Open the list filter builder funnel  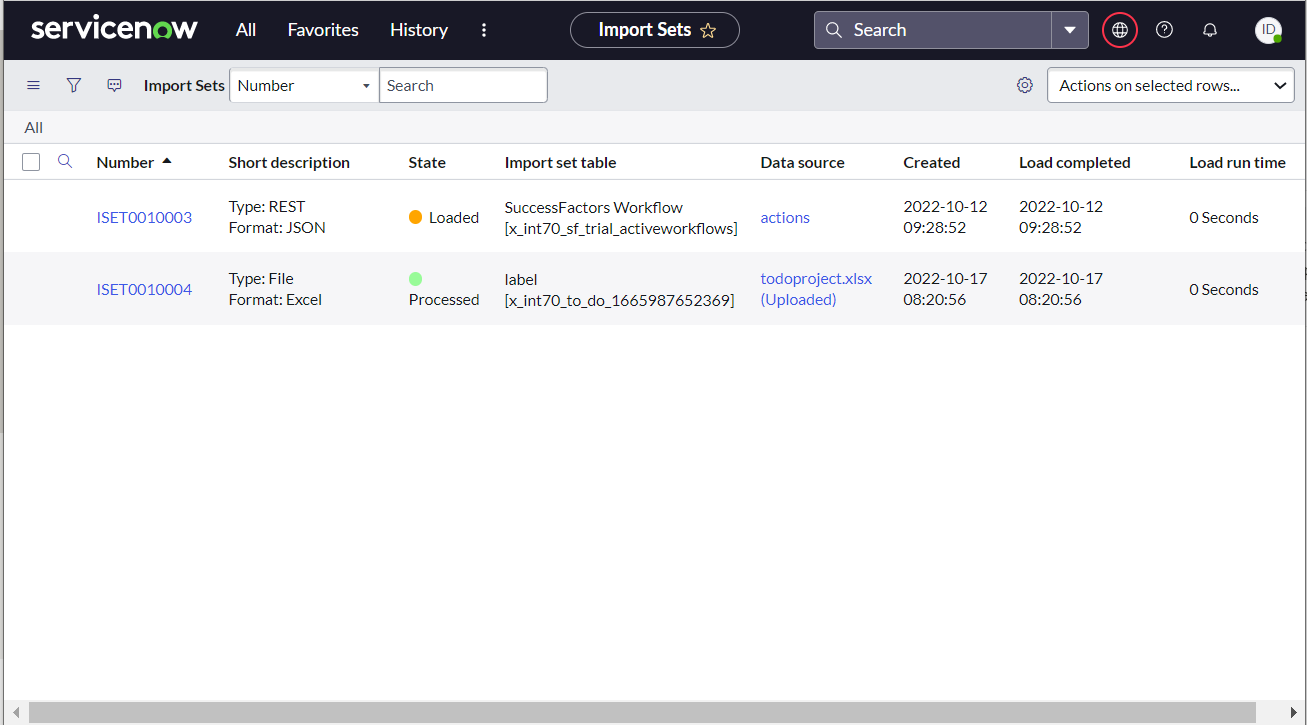coord(73,85)
